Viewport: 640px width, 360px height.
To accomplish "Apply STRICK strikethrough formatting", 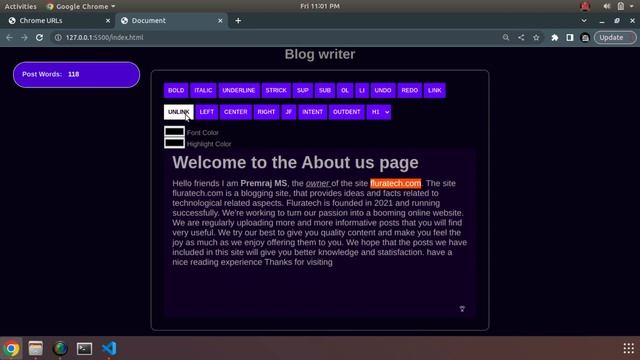I will (x=276, y=90).
